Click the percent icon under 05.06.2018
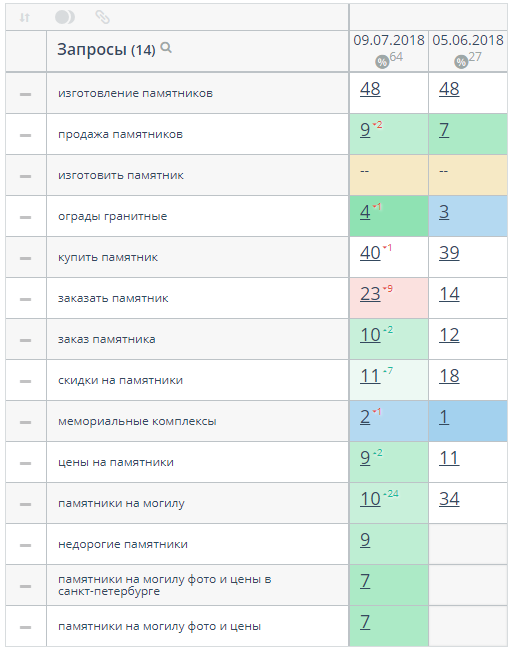512x651 pixels. [x=461, y=62]
